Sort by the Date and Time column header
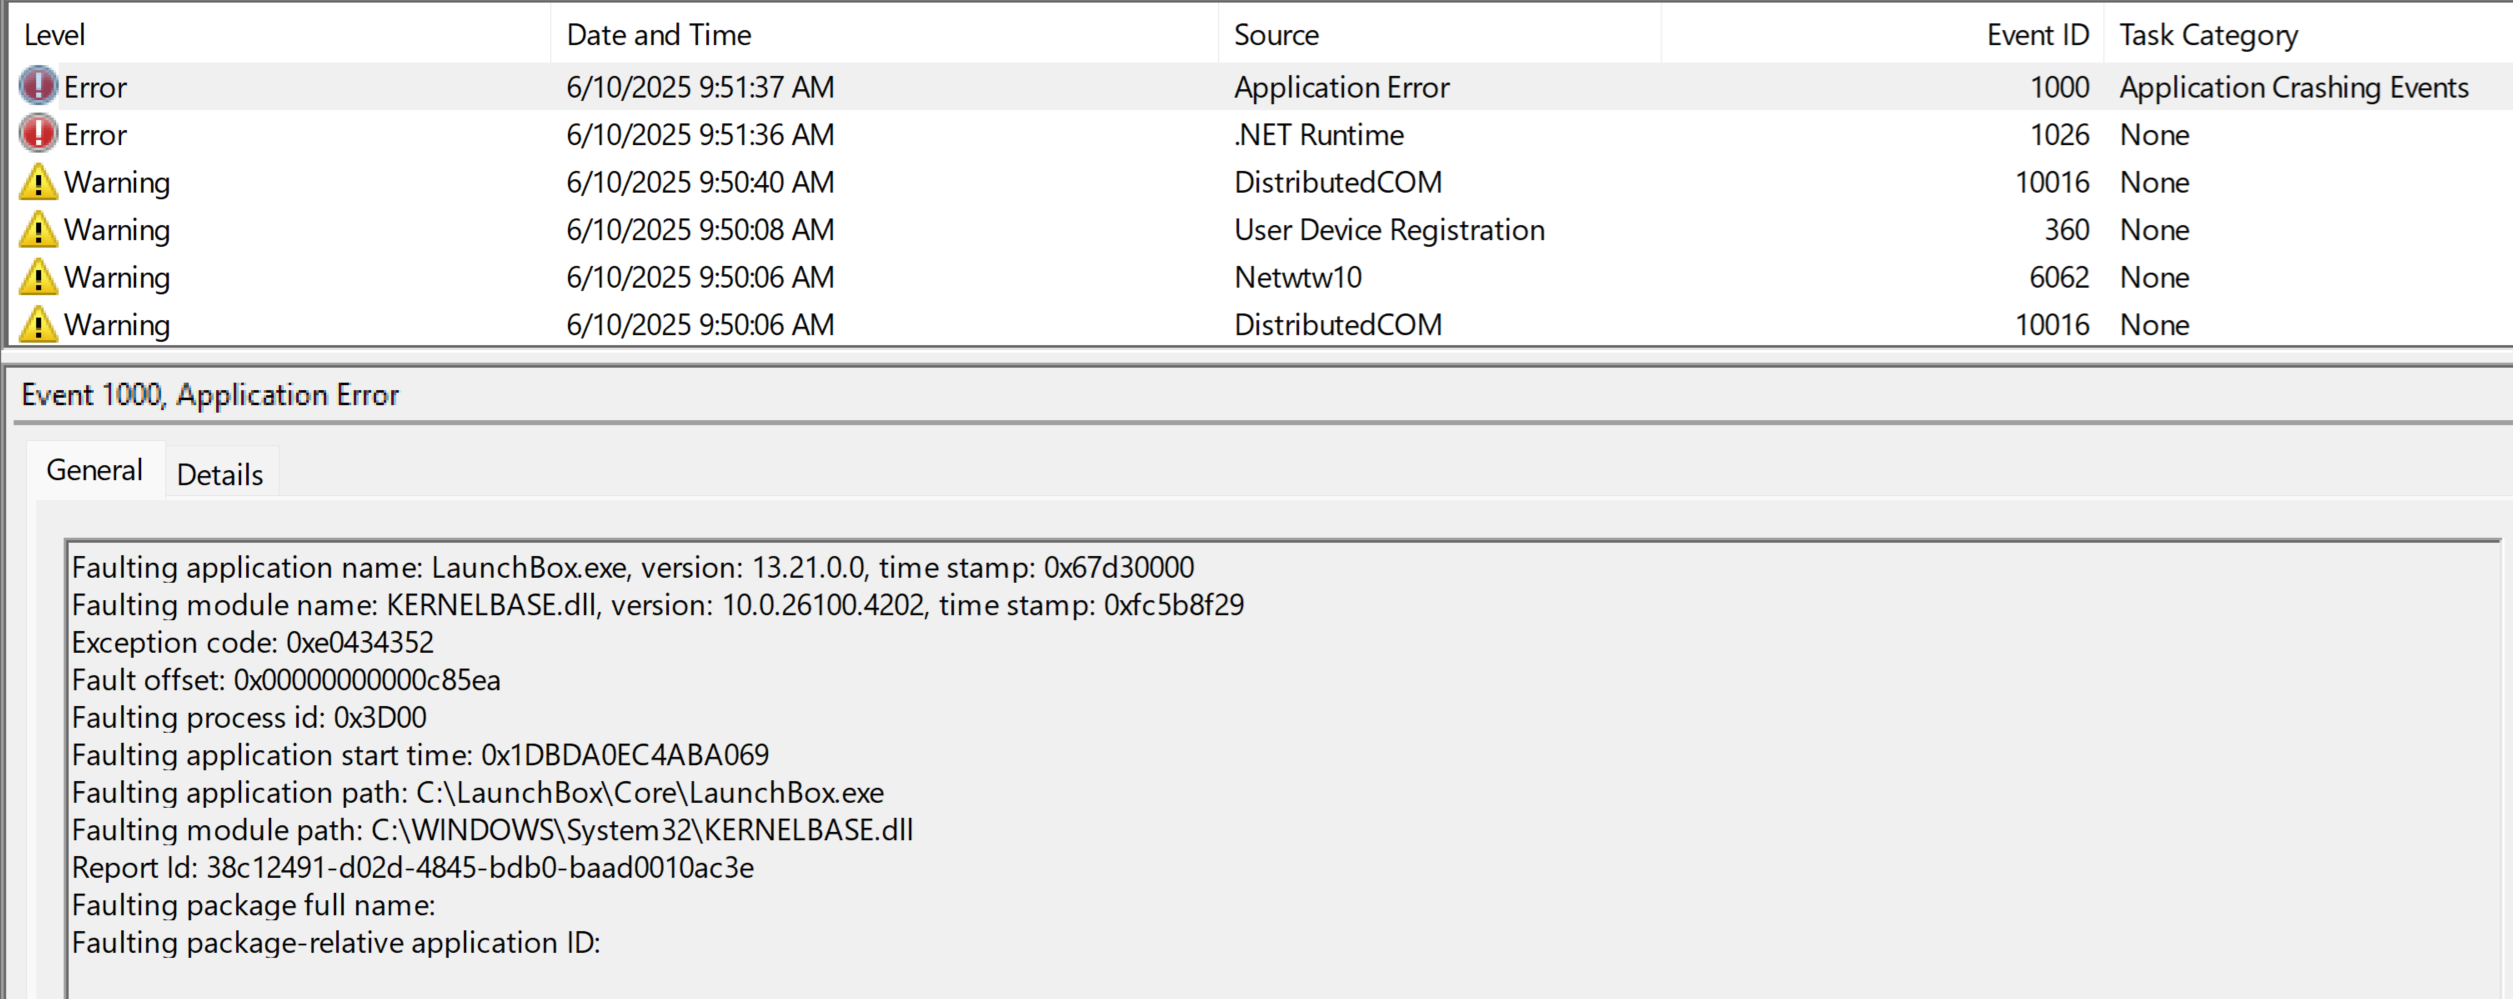2513x999 pixels. (x=659, y=35)
